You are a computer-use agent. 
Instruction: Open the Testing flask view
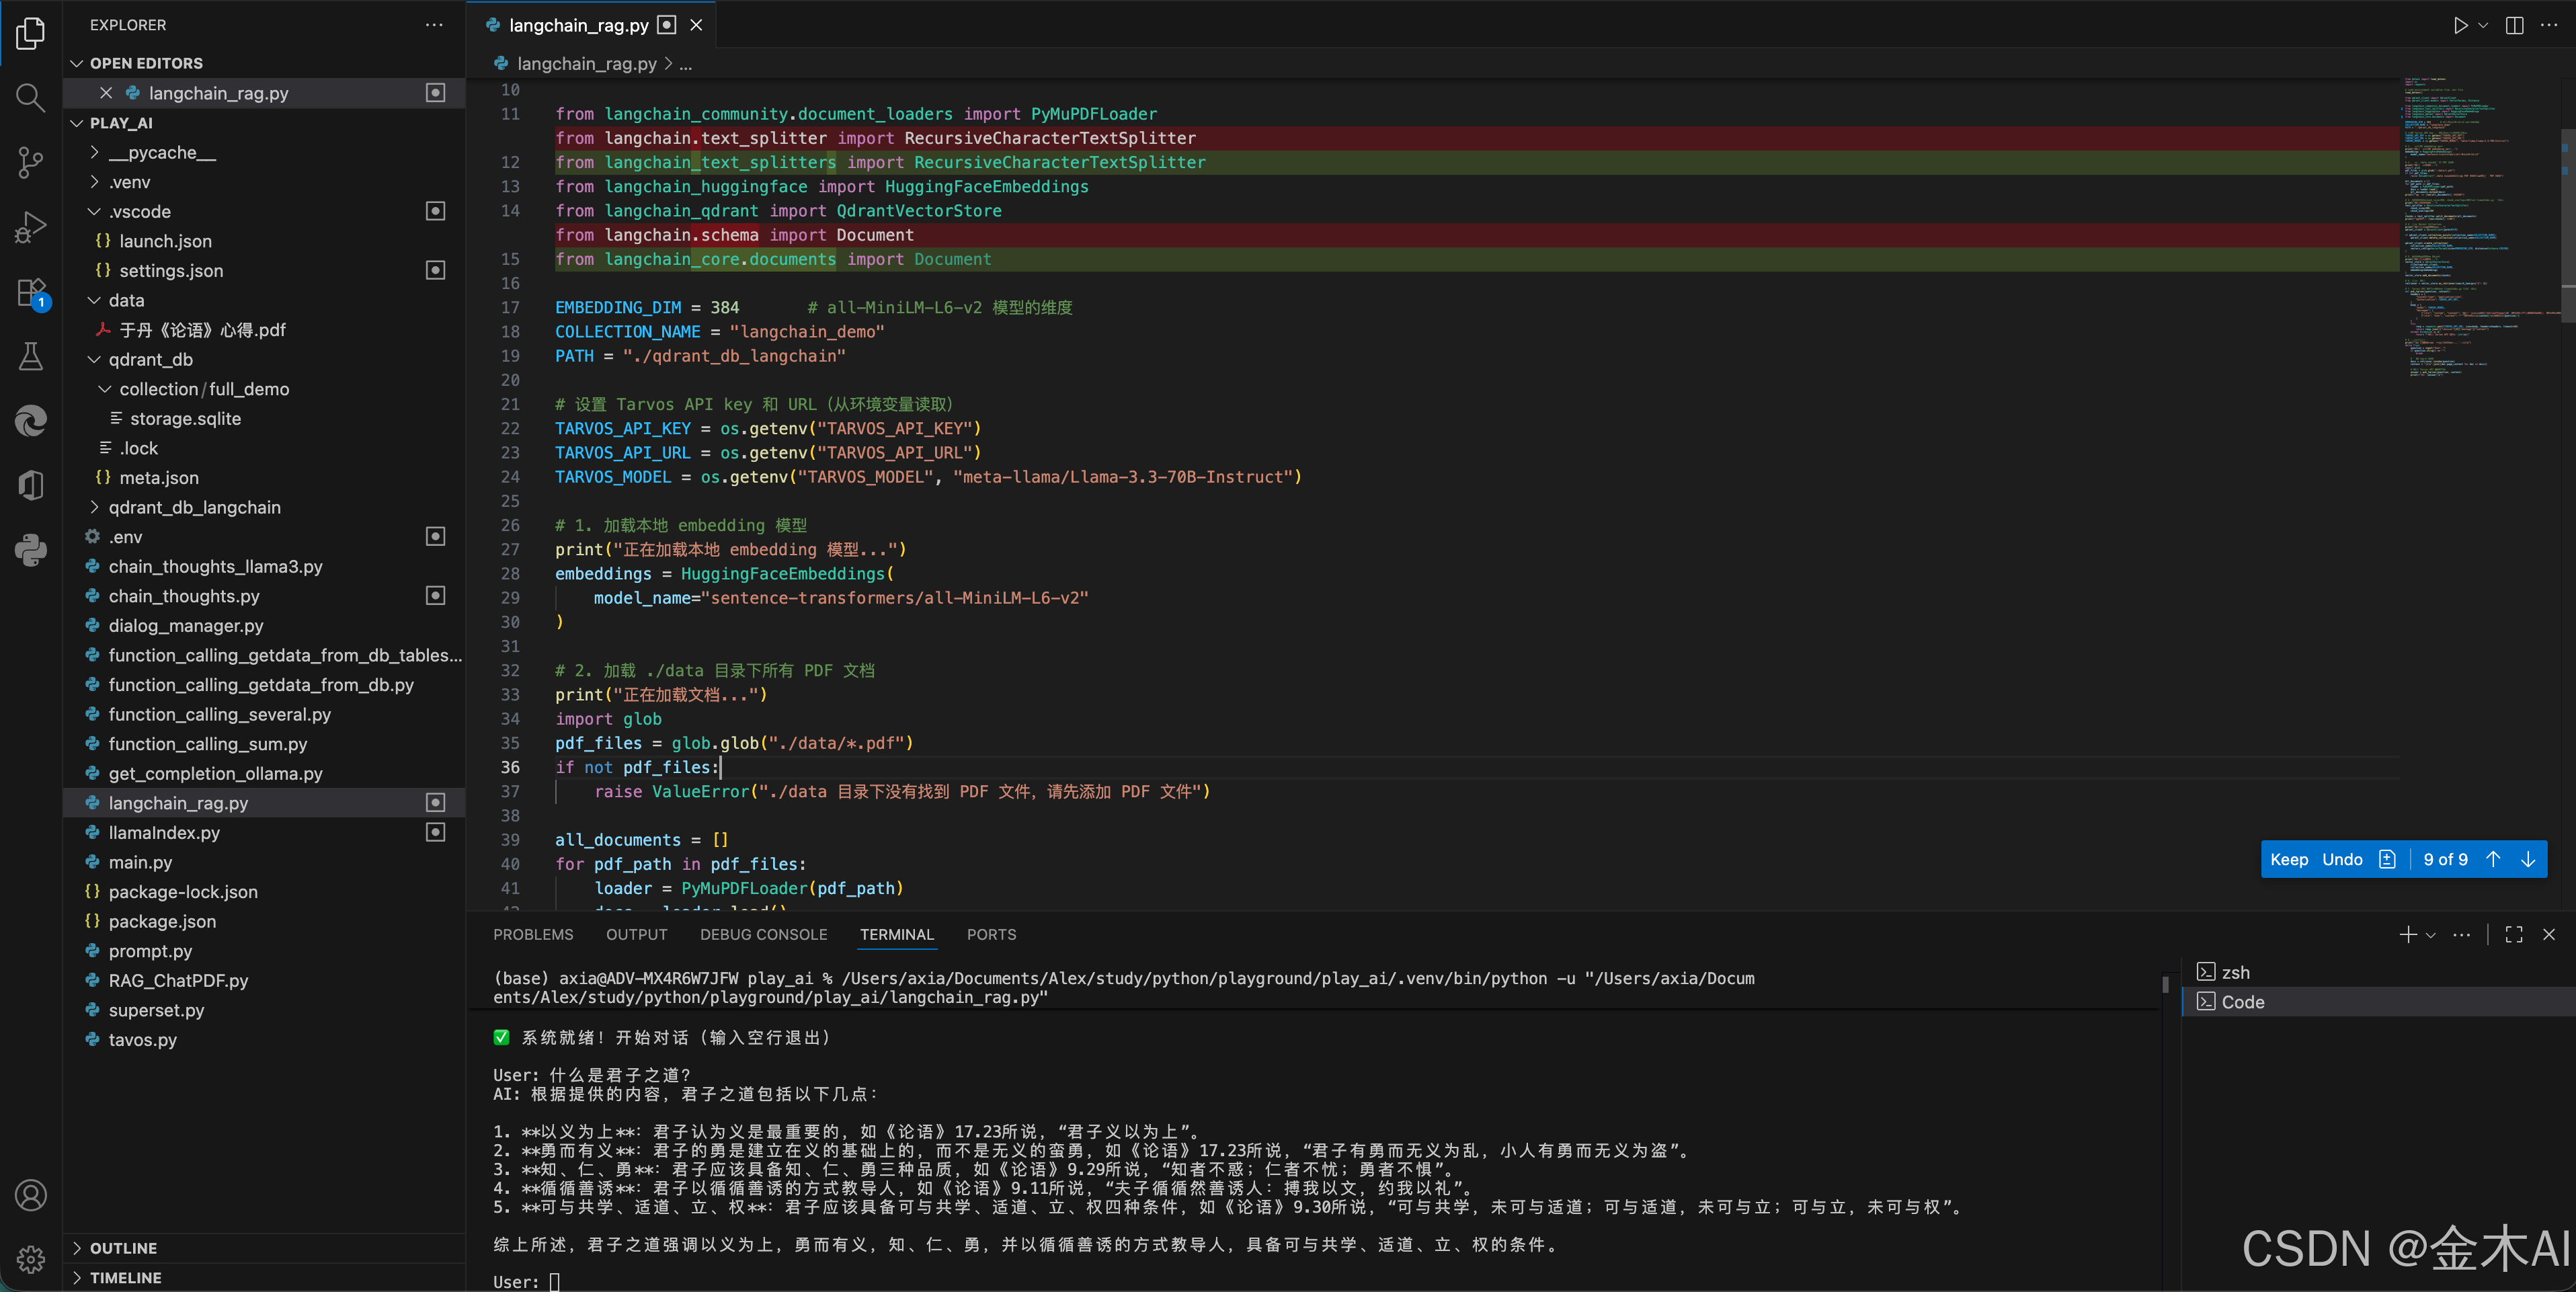point(30,357)
